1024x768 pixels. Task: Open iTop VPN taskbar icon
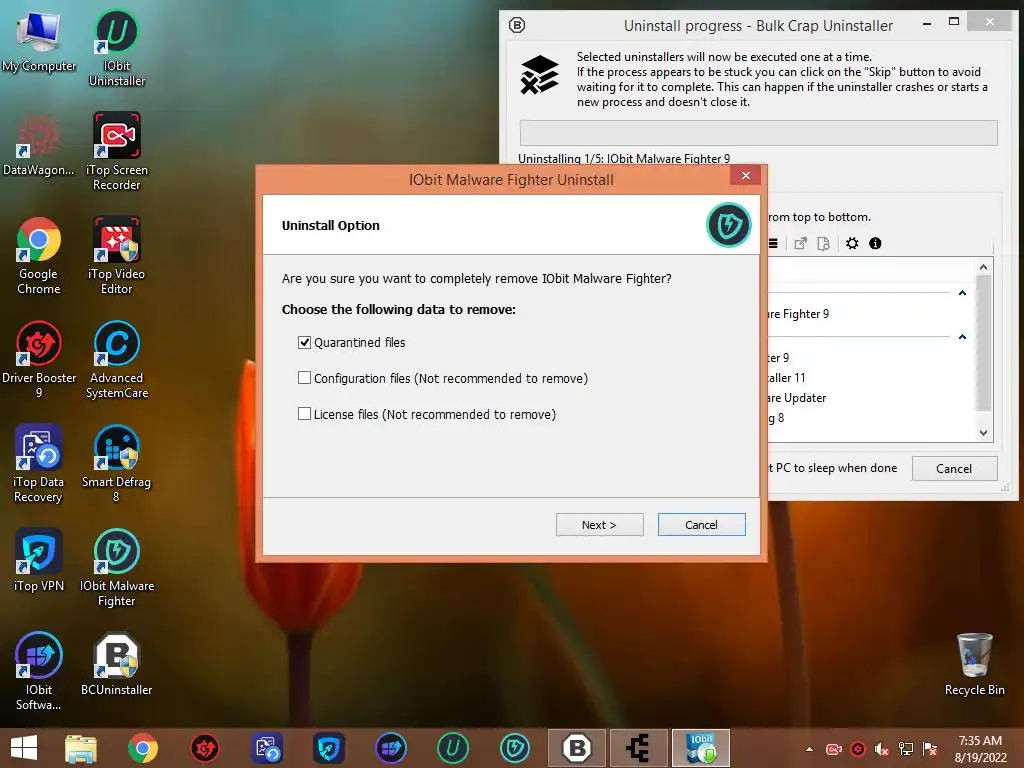pos(328,748)
